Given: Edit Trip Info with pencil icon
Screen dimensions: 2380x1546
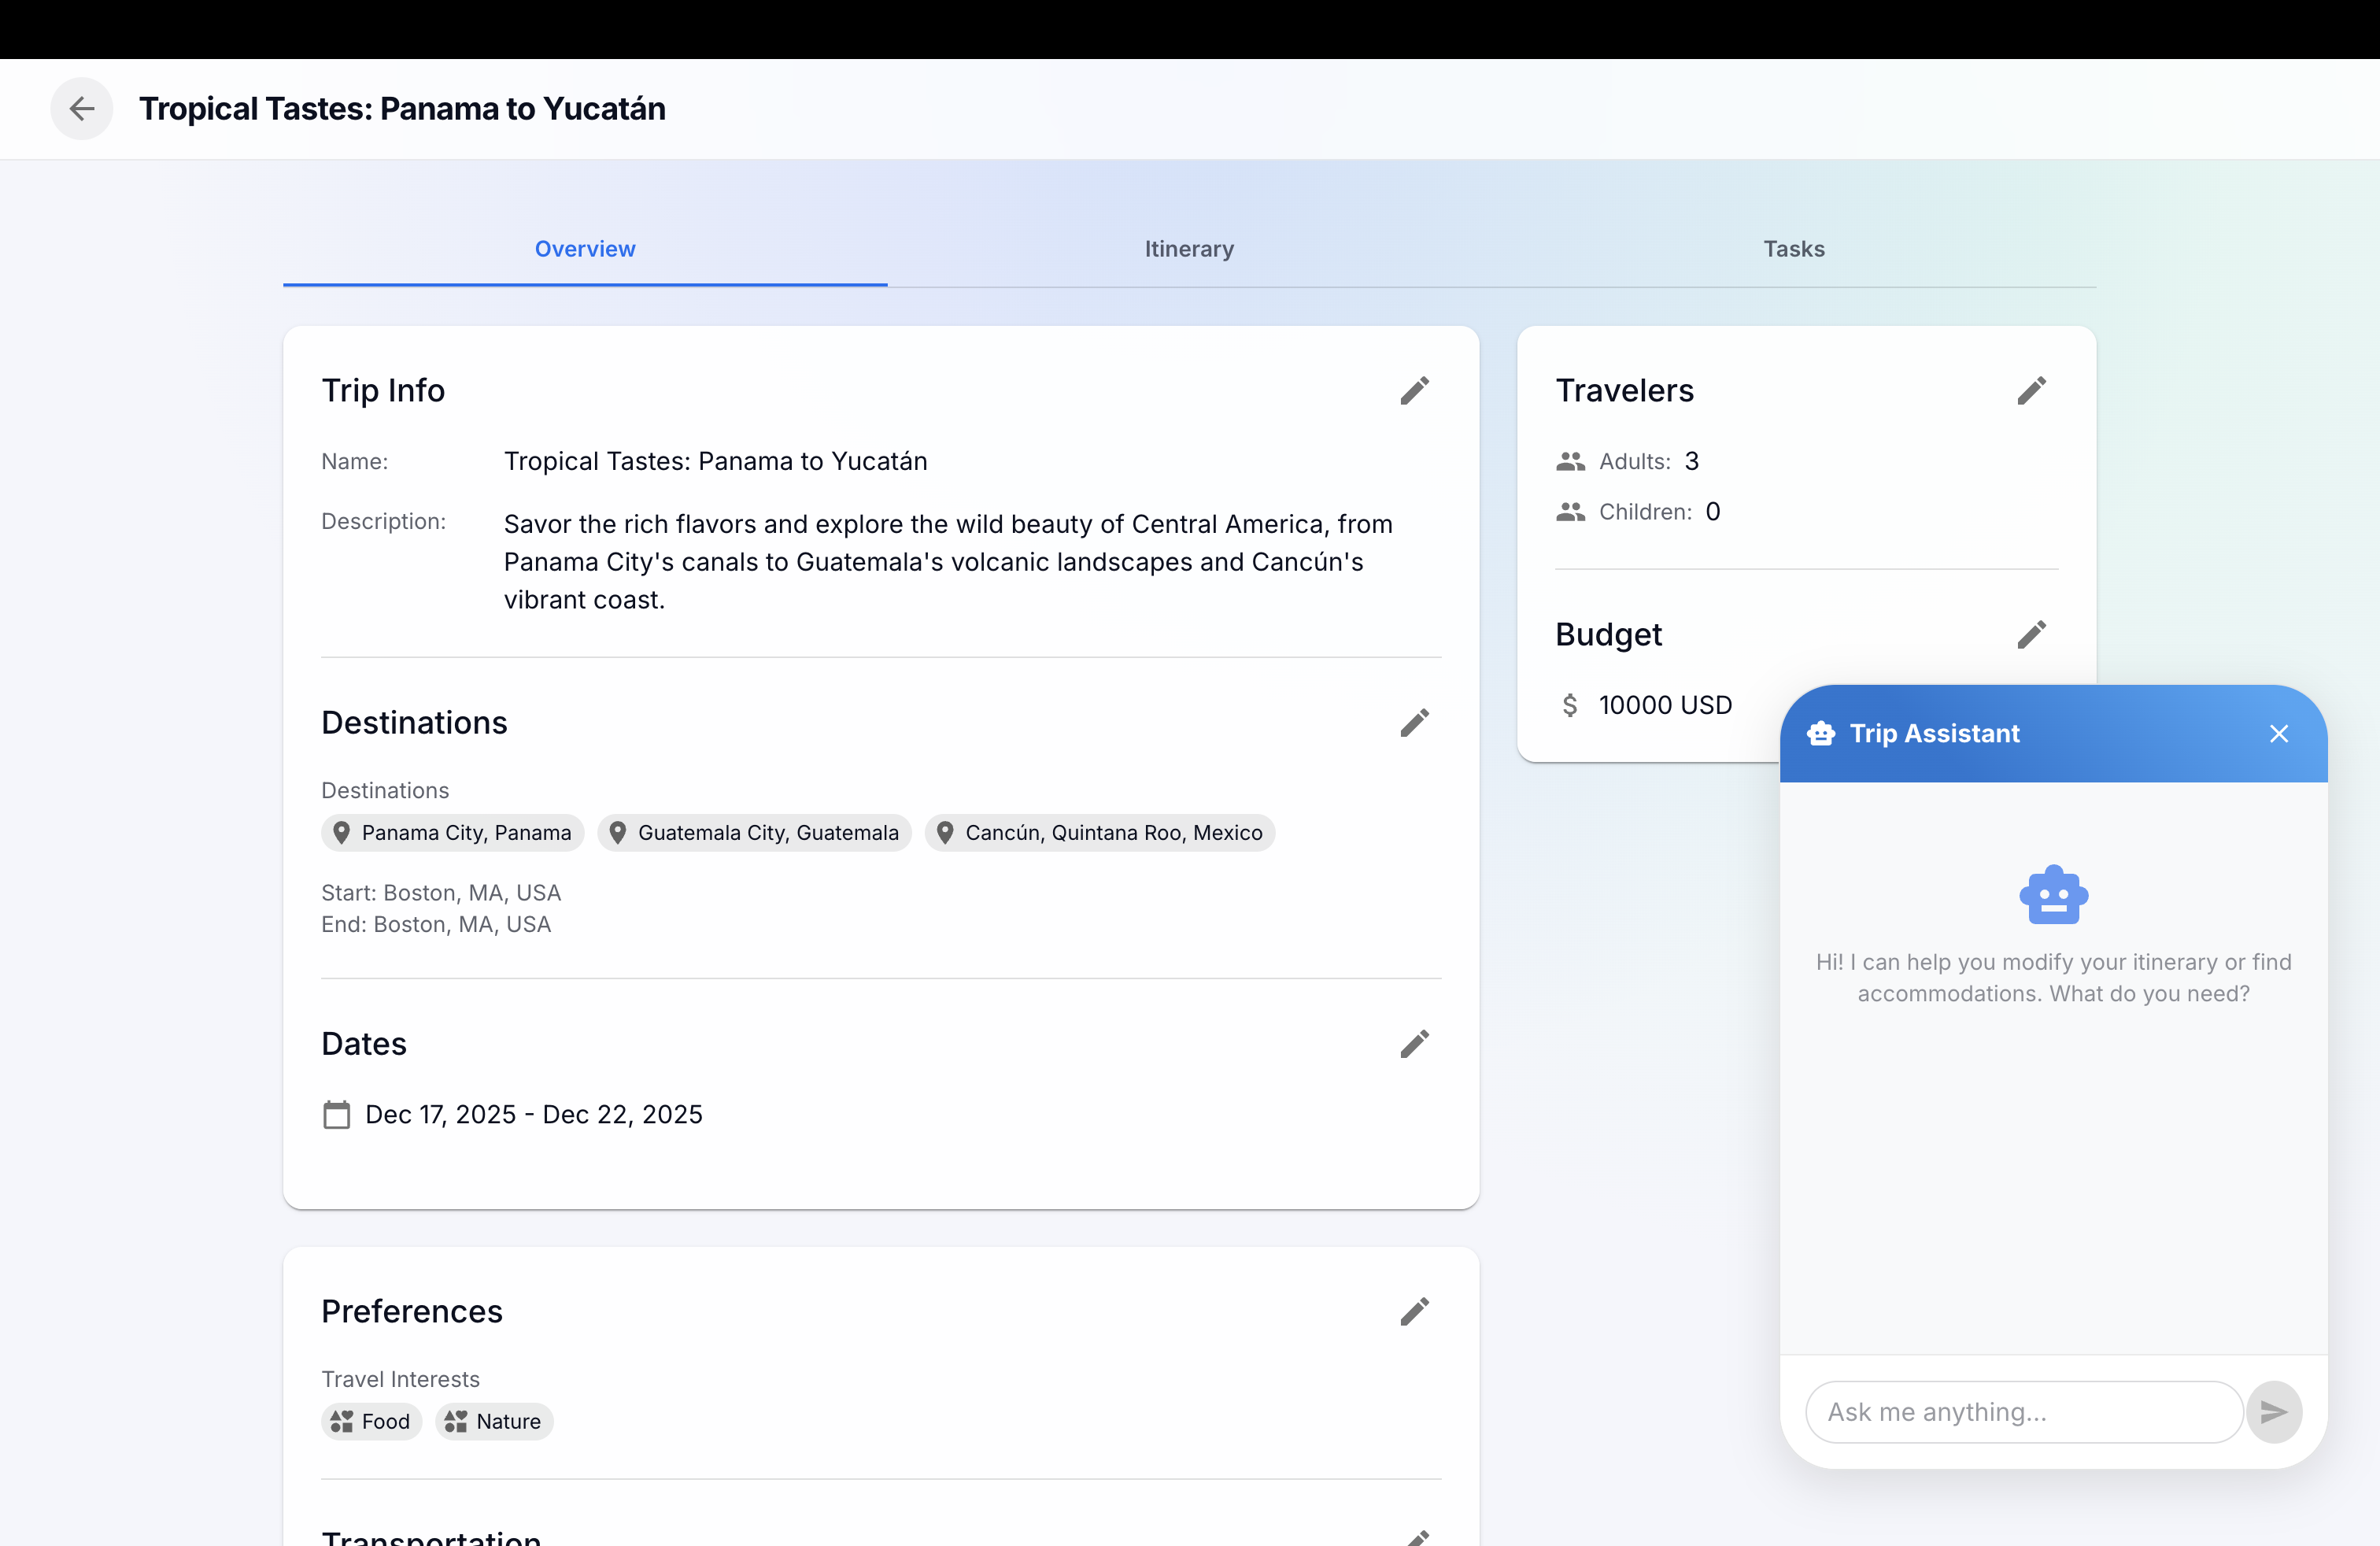Looking at the screenshot, I should pyautogui.click(x=1414, y=390).
